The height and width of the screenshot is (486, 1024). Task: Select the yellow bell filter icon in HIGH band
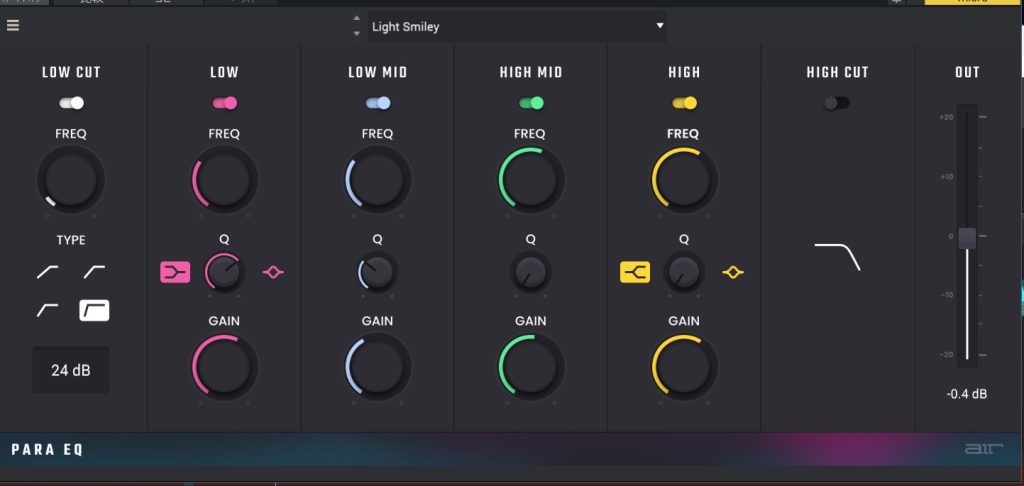point(733,271)
